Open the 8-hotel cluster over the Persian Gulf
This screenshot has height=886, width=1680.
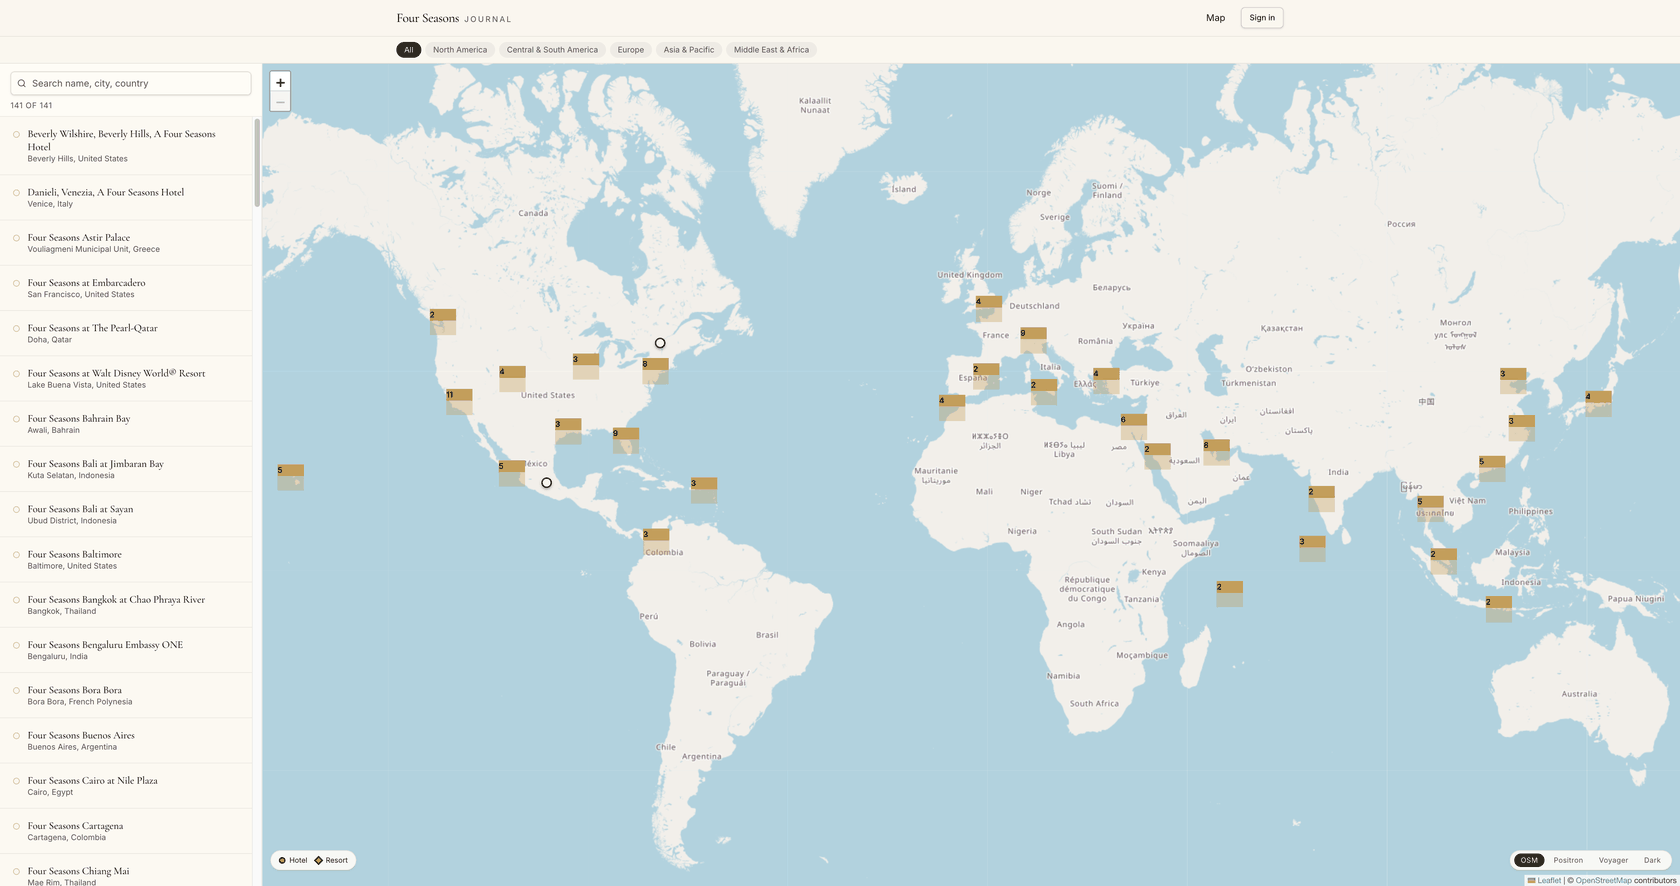(1216, 452)
